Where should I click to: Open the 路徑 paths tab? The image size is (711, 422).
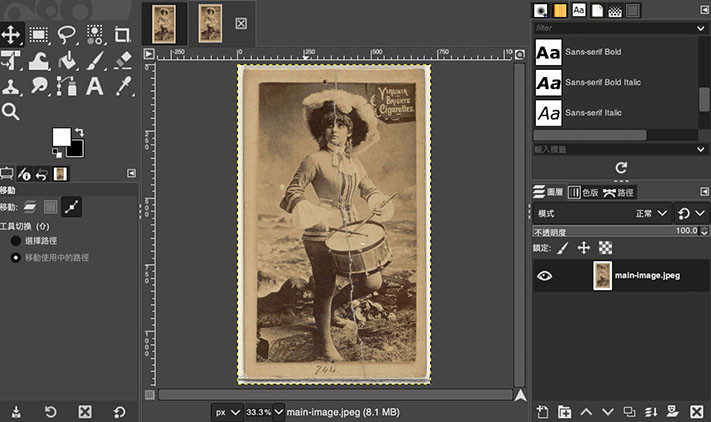coord(618,192)
